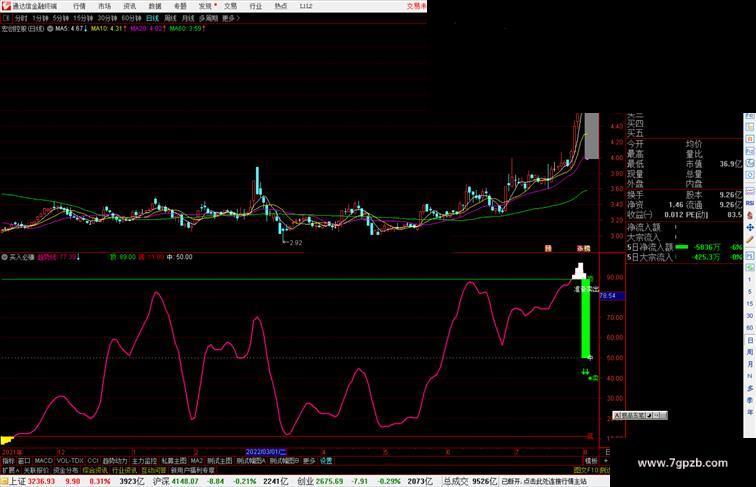Switch chart to 分时 period
This screenshot has width=756, height=487.
(21, 18)
